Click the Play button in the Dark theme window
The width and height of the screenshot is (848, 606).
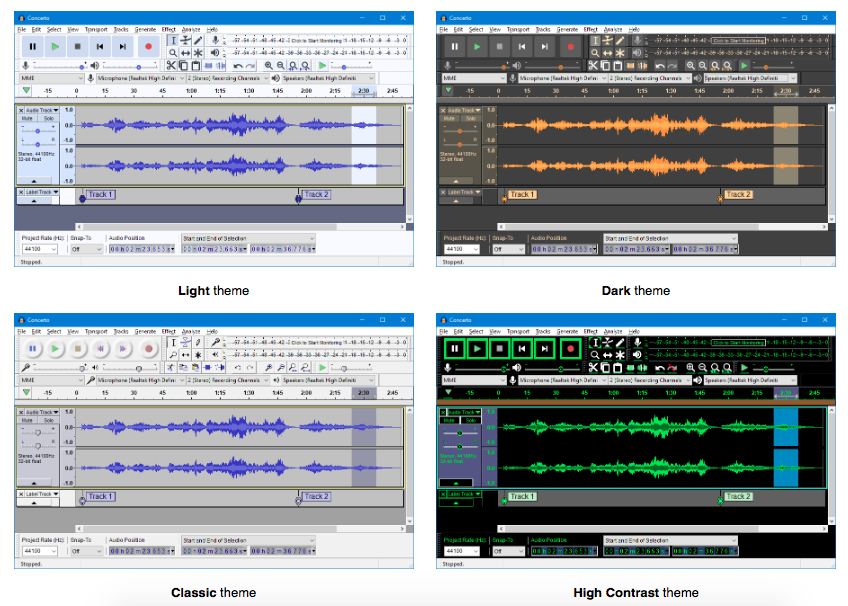(476, 46)
